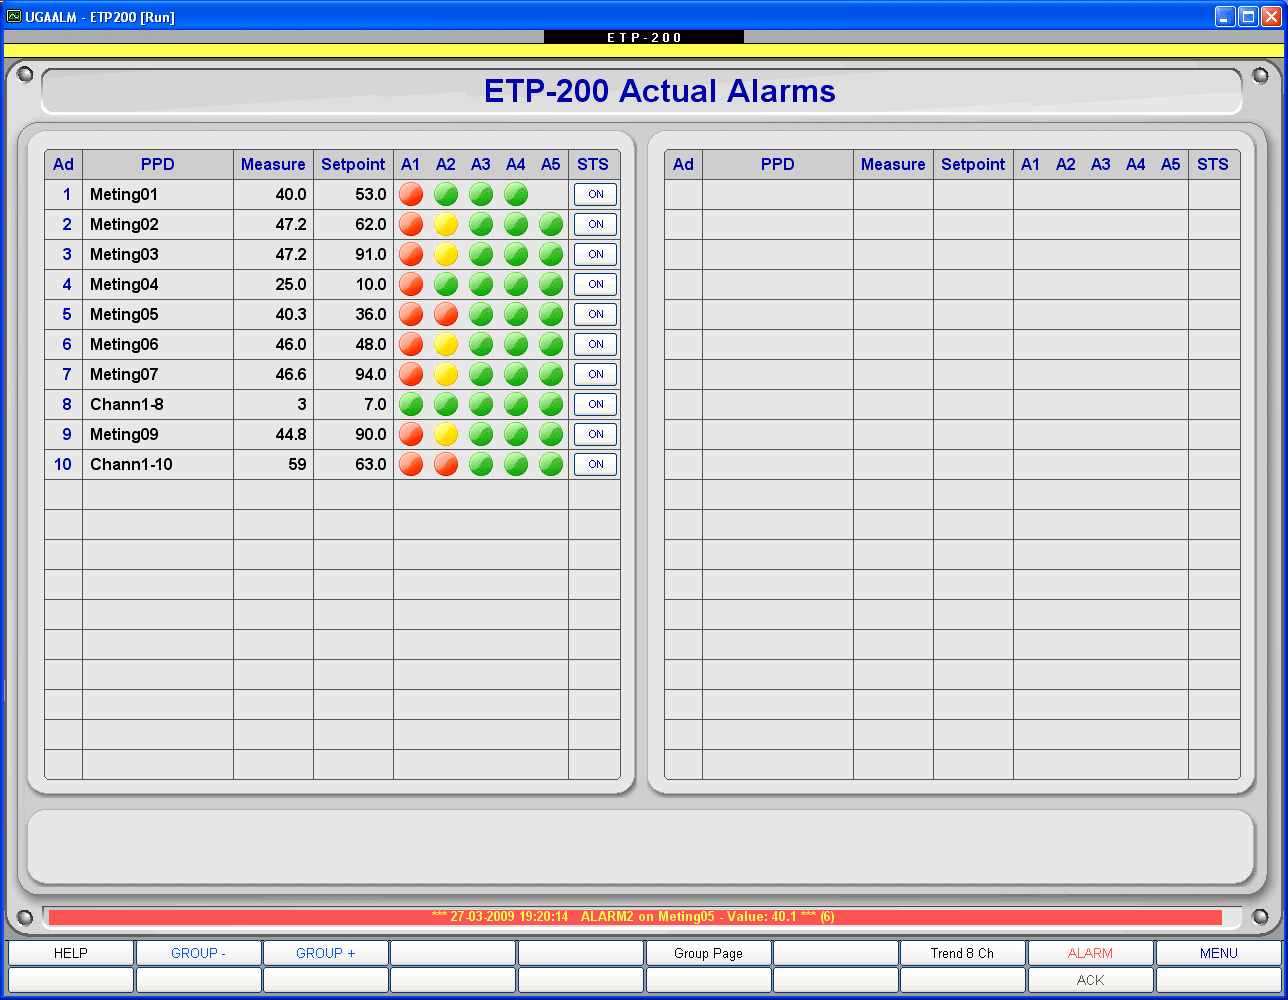Click the measure value 44.8 for Meting09
This screenshot has height=1000, width=1288.
291,434
